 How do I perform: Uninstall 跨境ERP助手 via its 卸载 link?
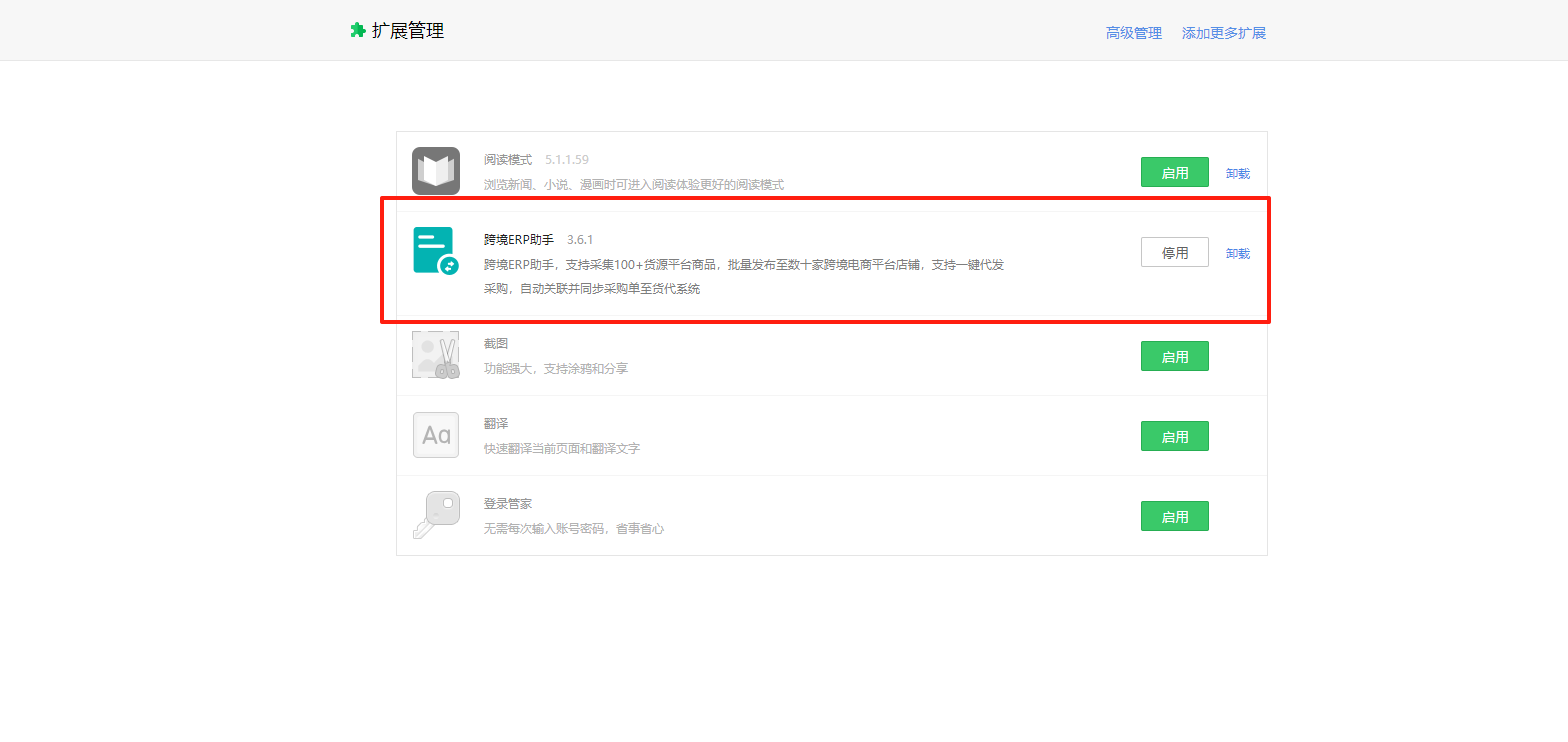[x=1238, y=253]
